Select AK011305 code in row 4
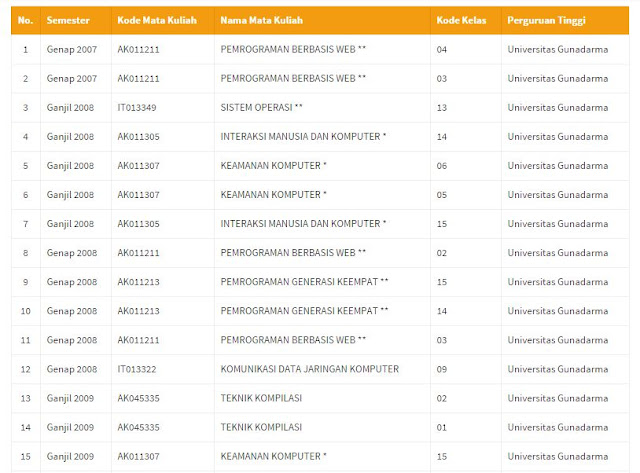The width and height of the screenshot is (640, 473). (138, 137)
